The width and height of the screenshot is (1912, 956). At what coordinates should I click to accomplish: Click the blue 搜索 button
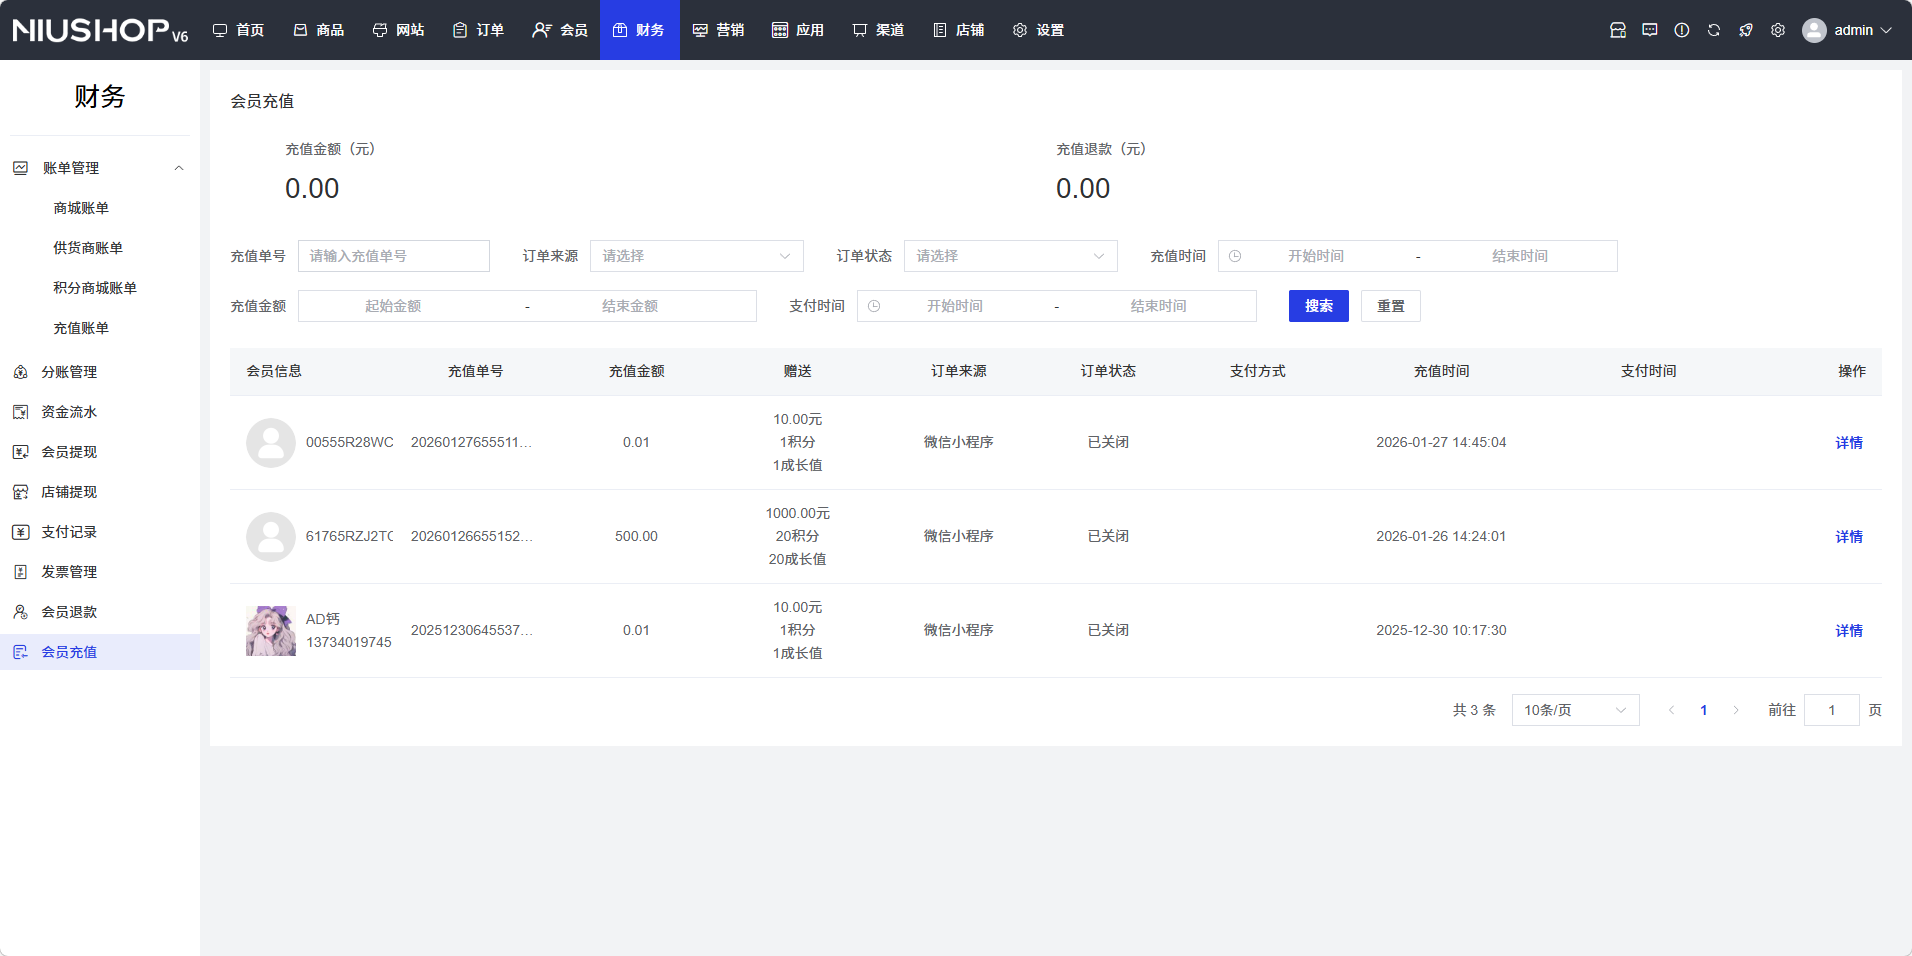[x=1318, y=306]
